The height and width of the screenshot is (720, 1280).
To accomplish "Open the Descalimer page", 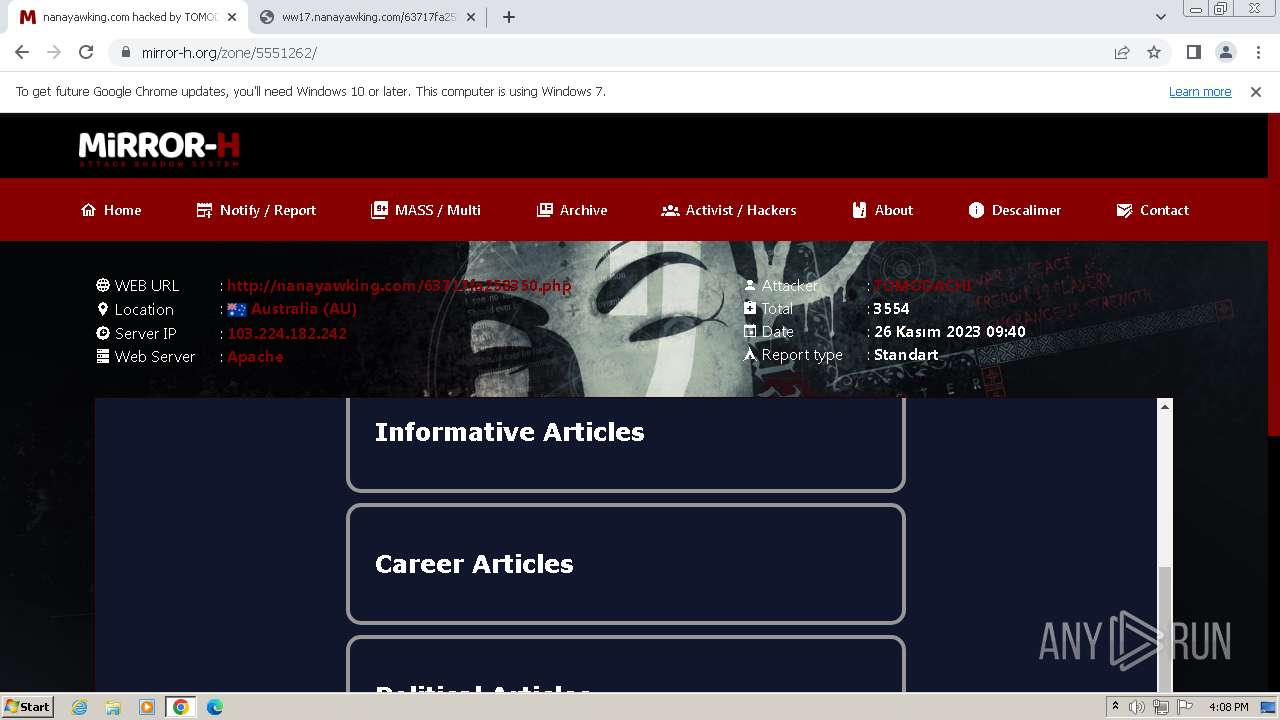I will (x=1015, y=210).
